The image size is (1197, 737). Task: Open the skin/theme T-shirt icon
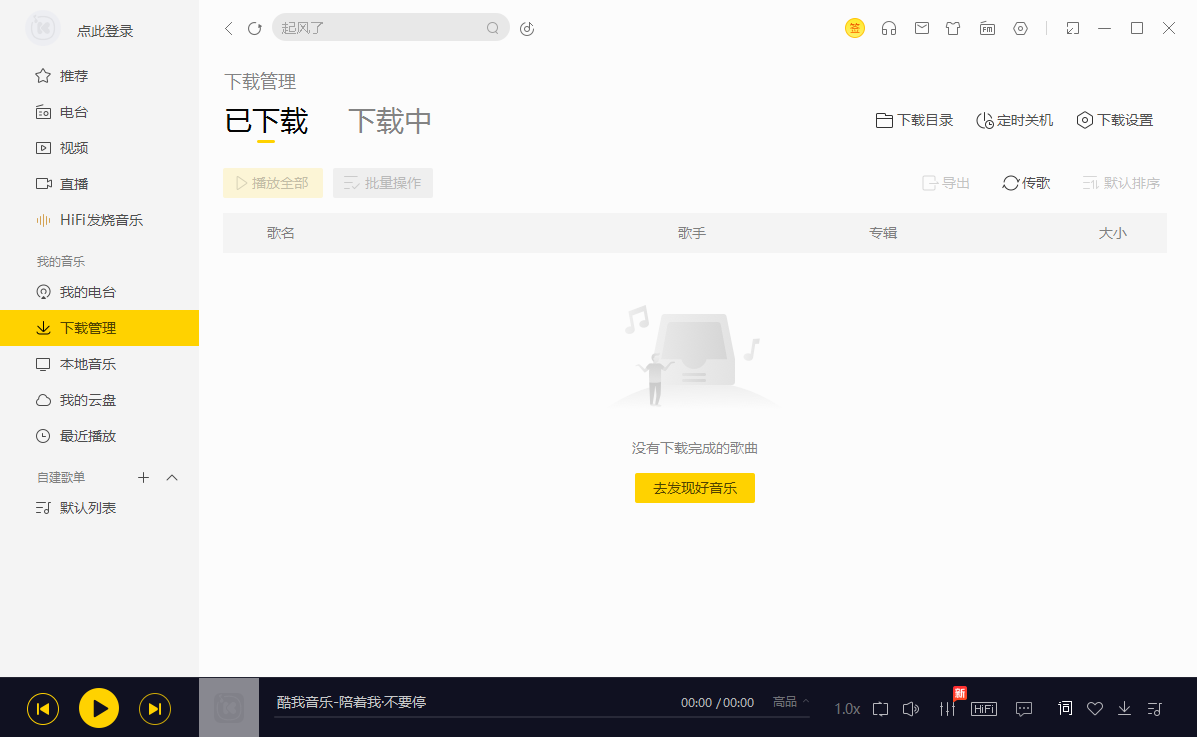[953, 28]
